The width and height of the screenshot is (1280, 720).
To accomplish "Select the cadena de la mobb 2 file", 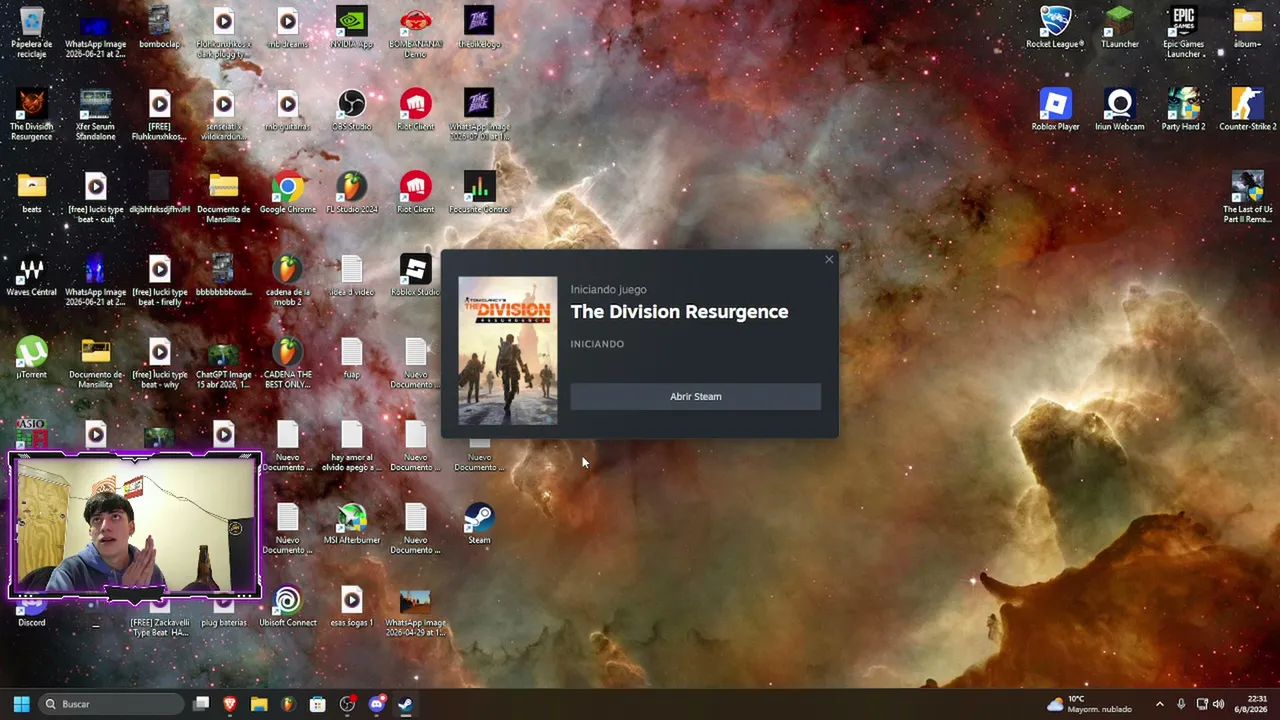I will click(x=288, y=280).
